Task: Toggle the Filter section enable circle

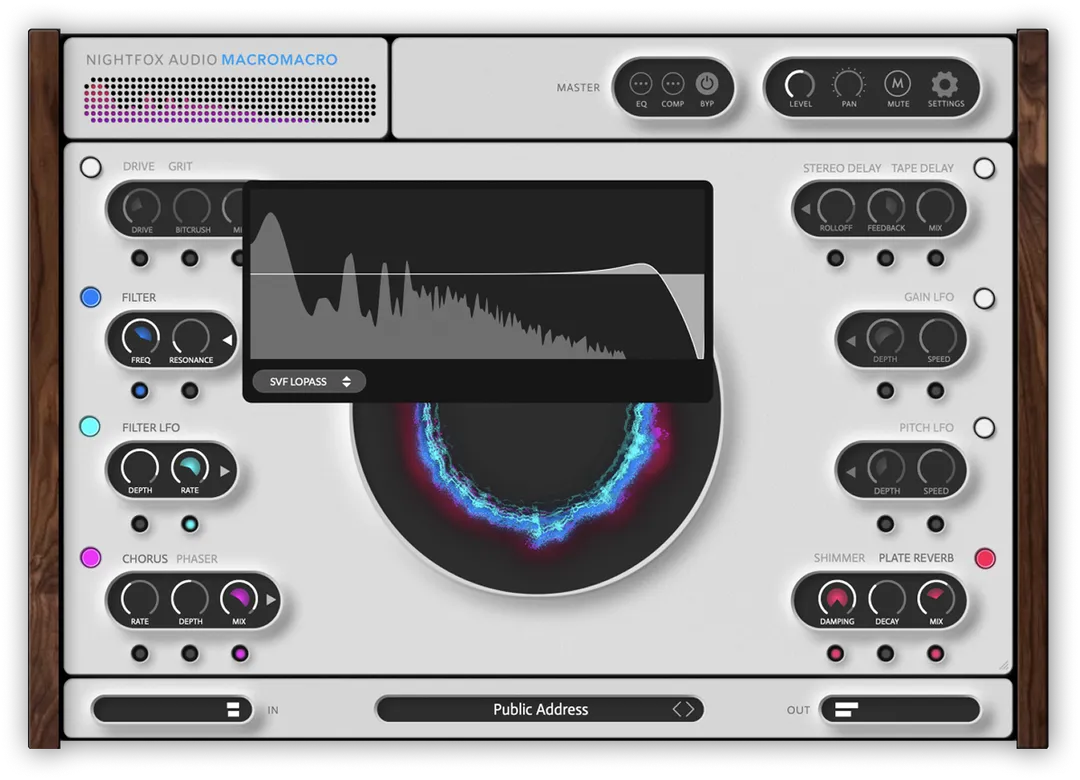Action: point(91,297)
